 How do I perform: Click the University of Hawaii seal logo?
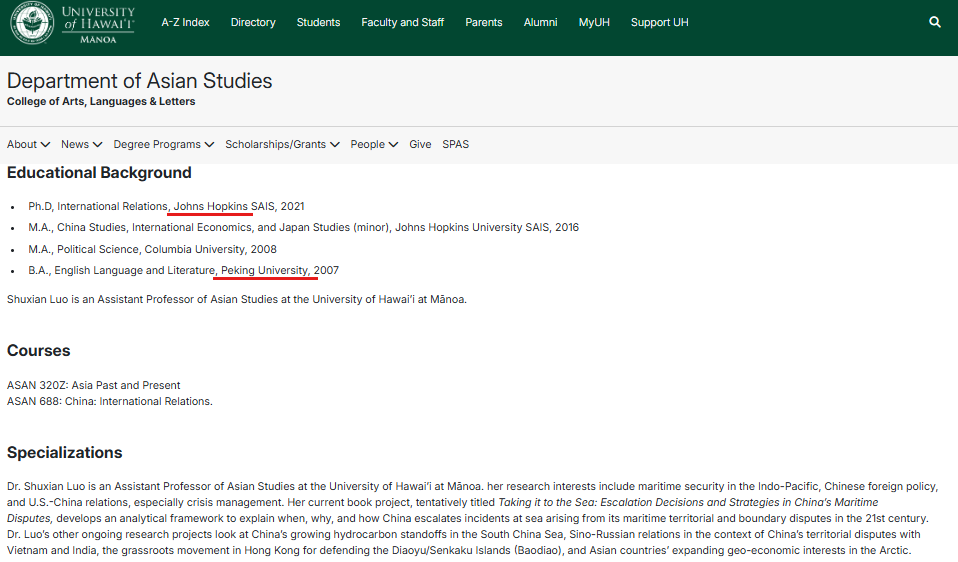tap(32, 23)
